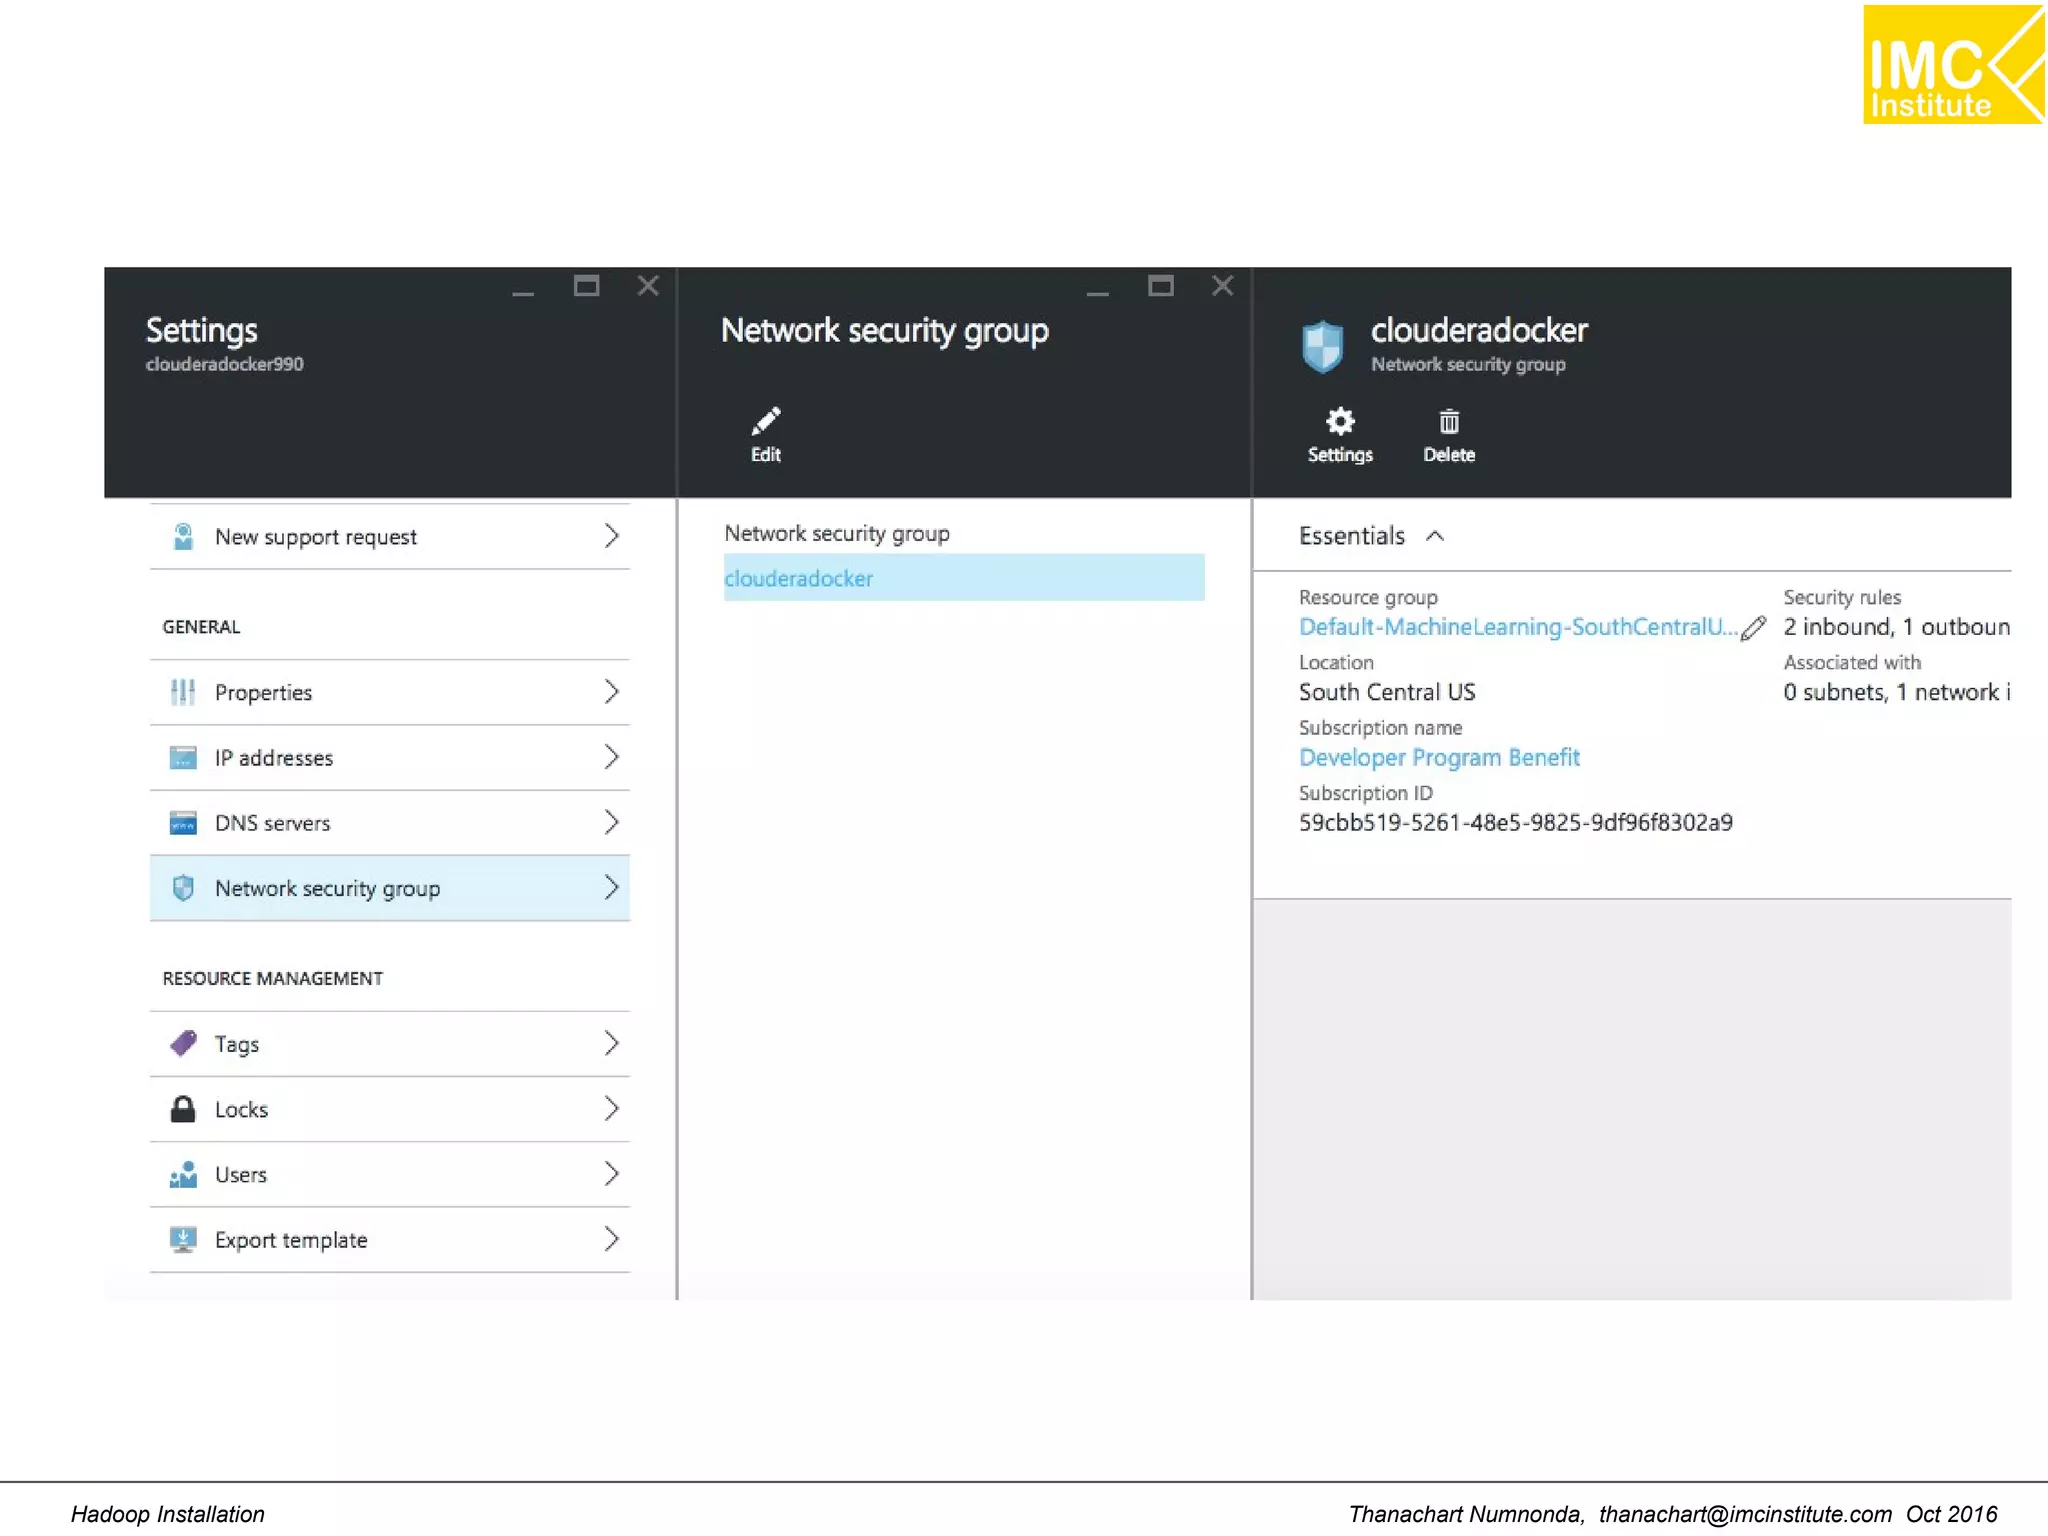
Task: Click the IMC Institute logo
Action: coord(1953,65)
